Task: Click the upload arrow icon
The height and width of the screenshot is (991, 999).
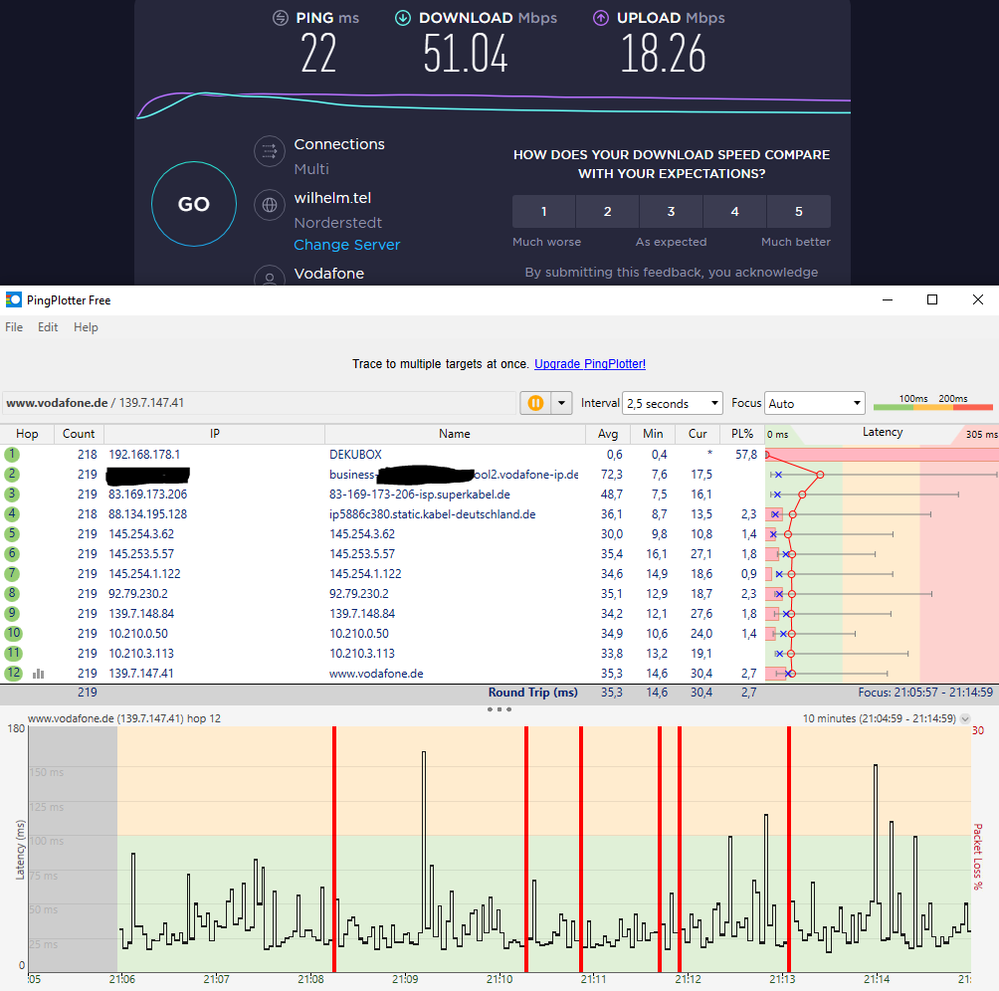Action: [x=601, y=18]
